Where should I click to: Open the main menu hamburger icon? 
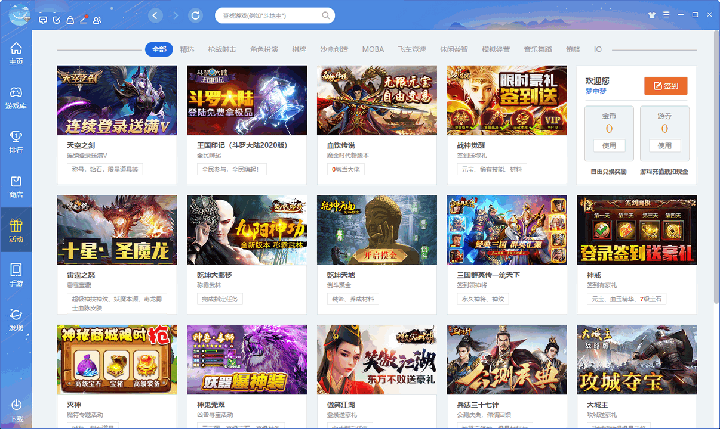pyautogui.click(x=666, y=14)
